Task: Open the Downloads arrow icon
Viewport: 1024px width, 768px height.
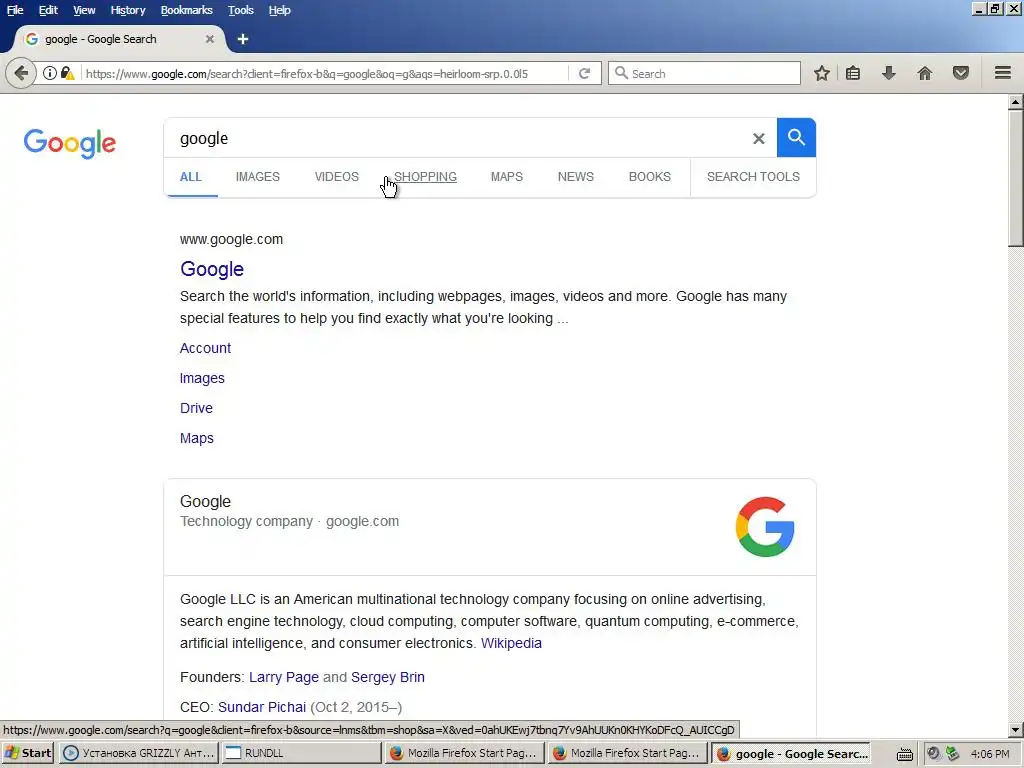Action: pos(888,73)
